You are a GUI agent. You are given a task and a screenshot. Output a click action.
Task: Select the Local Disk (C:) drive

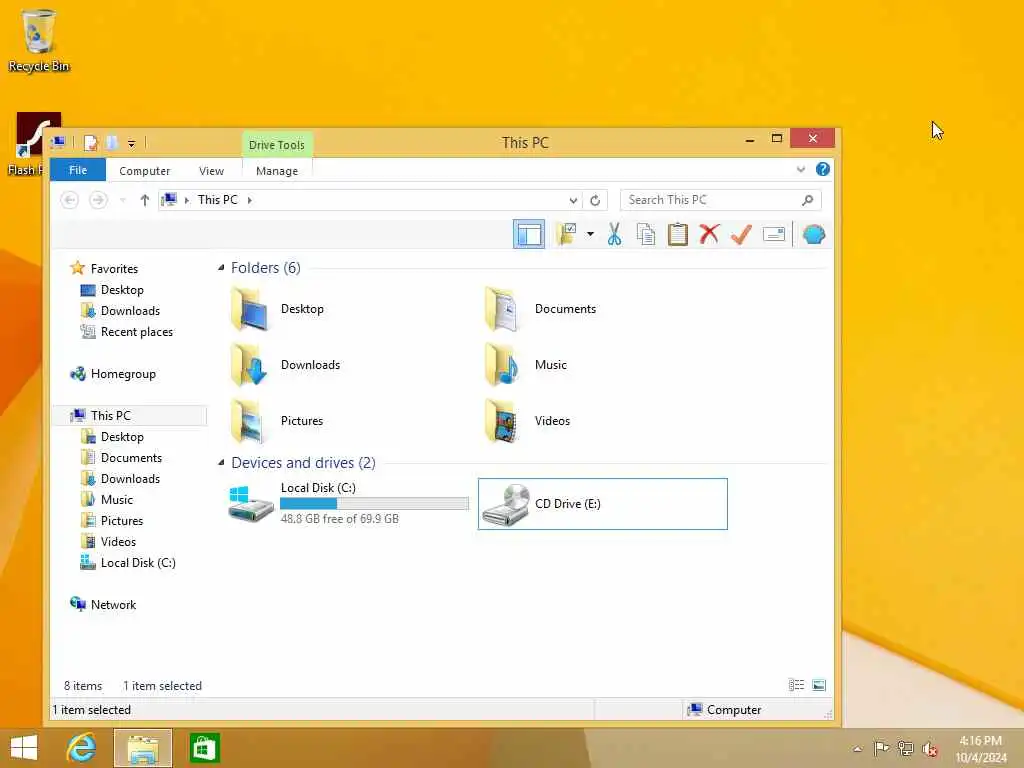(349, 504)
